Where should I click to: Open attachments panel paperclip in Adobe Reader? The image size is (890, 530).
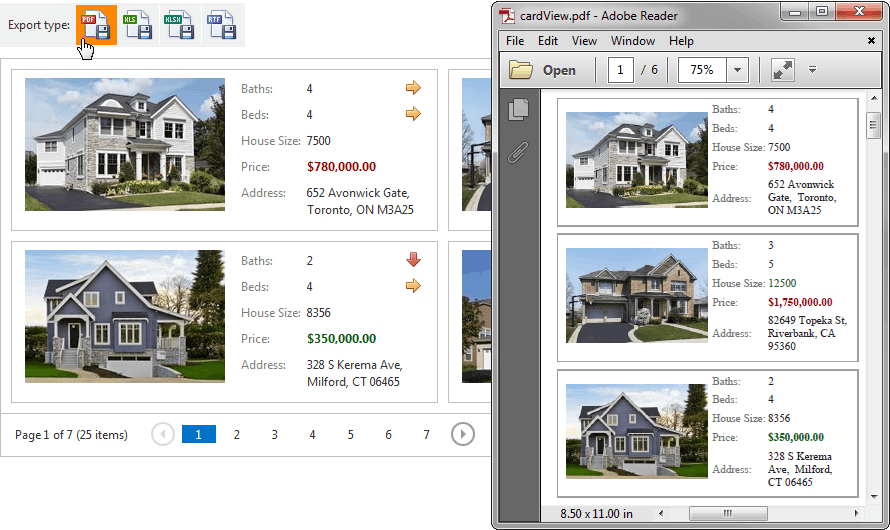(518, 152)
